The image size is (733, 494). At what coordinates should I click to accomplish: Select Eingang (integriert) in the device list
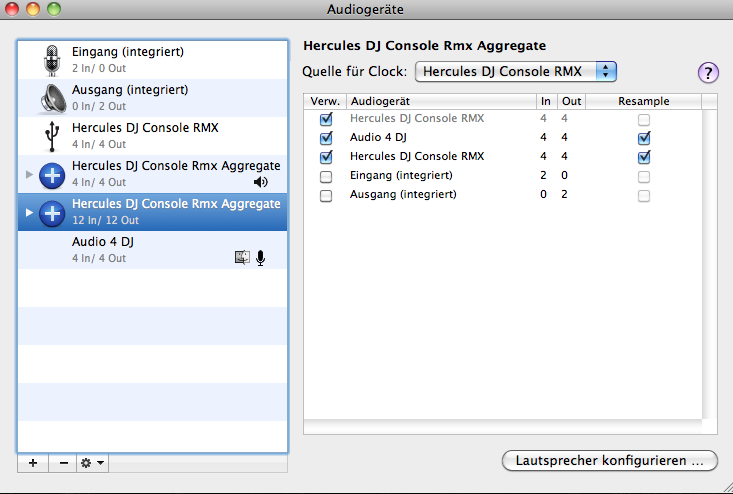152,60
